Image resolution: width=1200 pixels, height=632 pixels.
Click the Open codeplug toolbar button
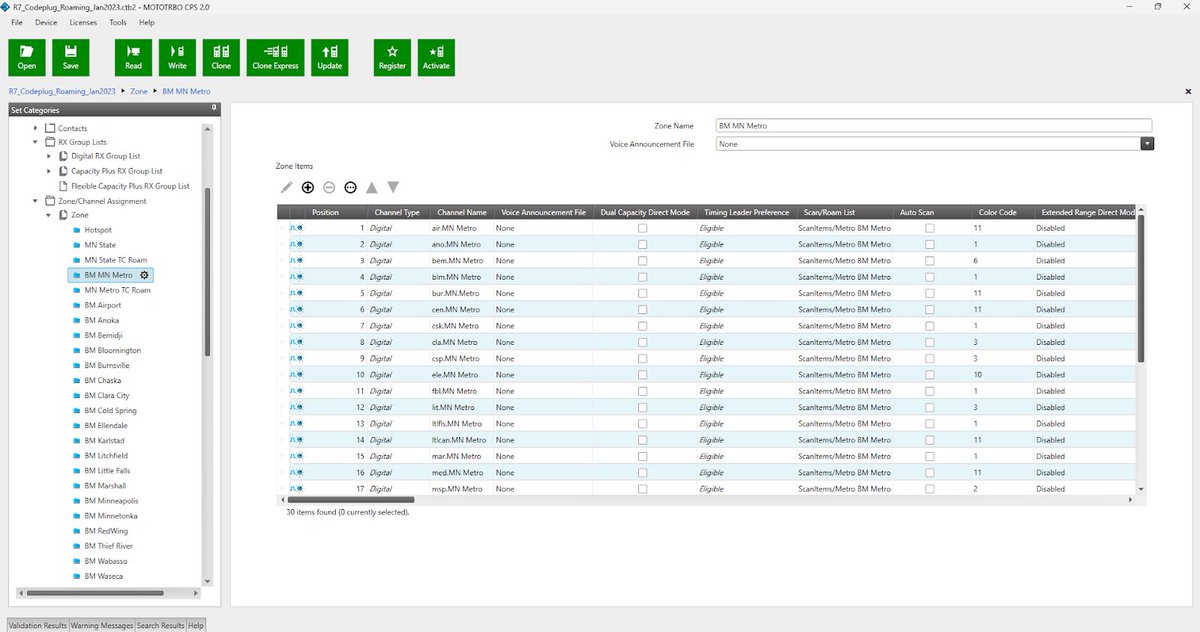point(27,57)
